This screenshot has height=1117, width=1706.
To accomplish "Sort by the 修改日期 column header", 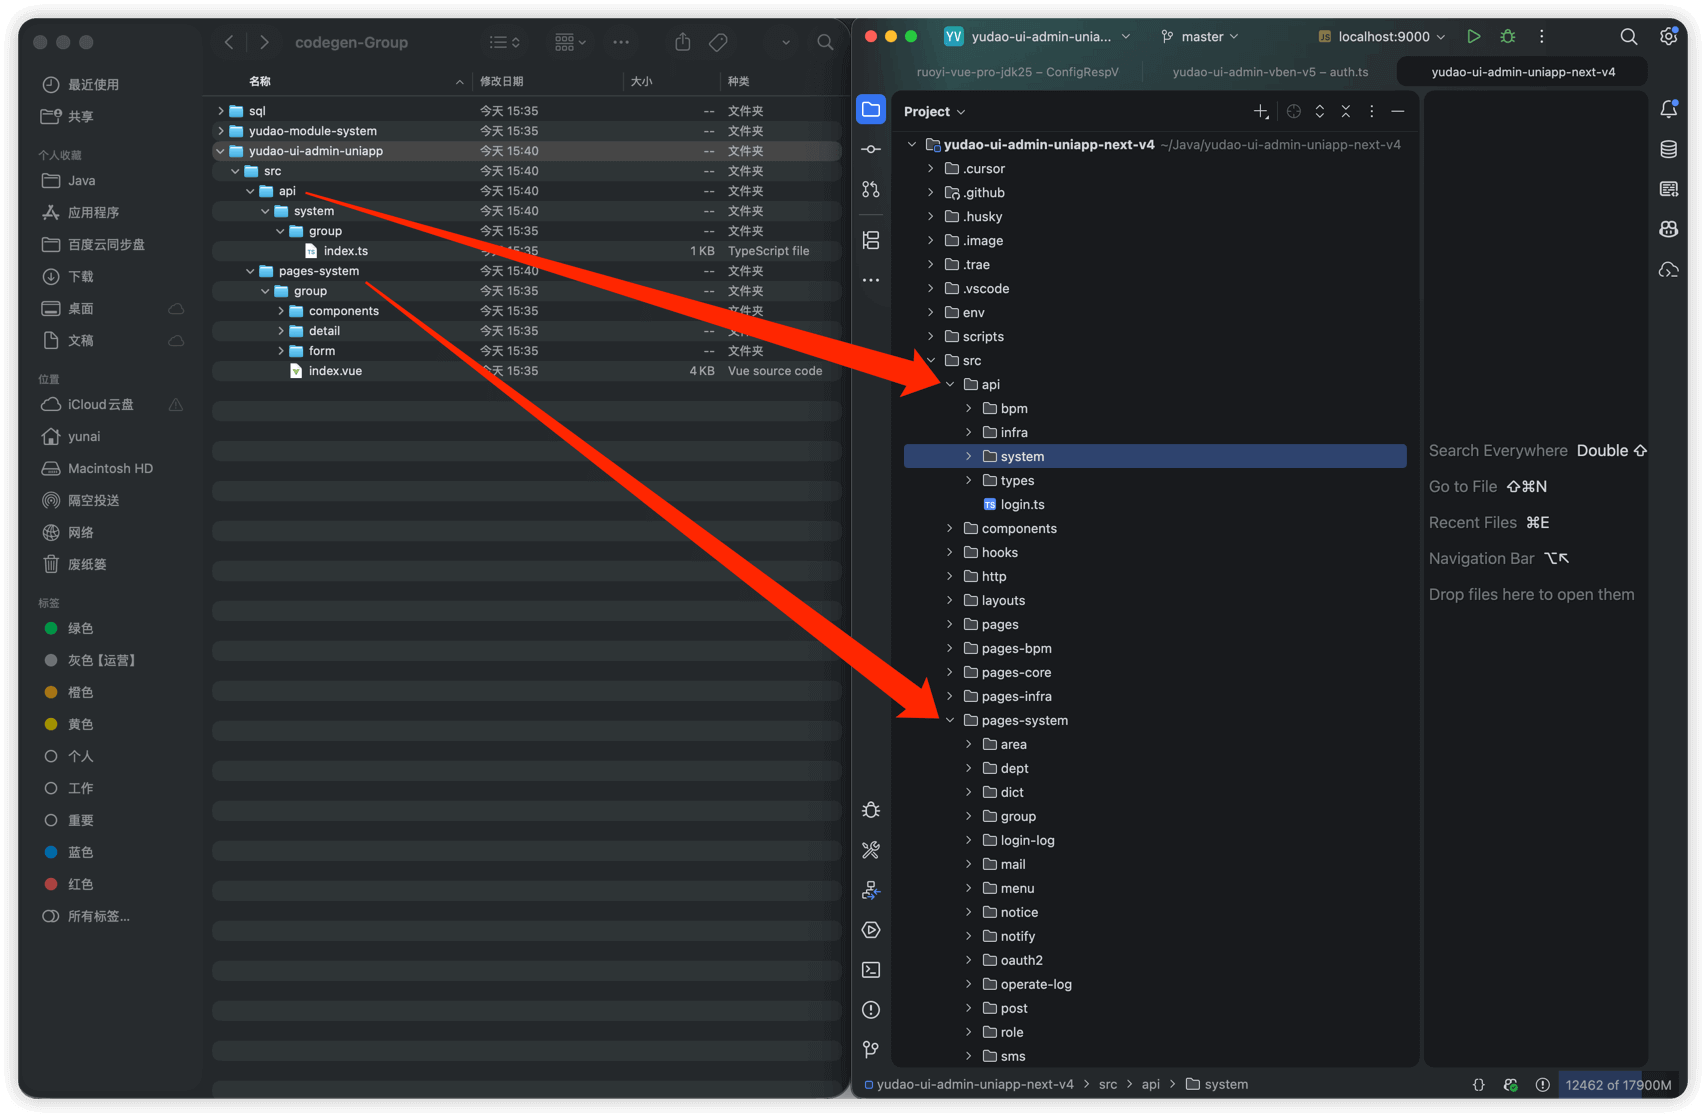I will click(502, 81).
